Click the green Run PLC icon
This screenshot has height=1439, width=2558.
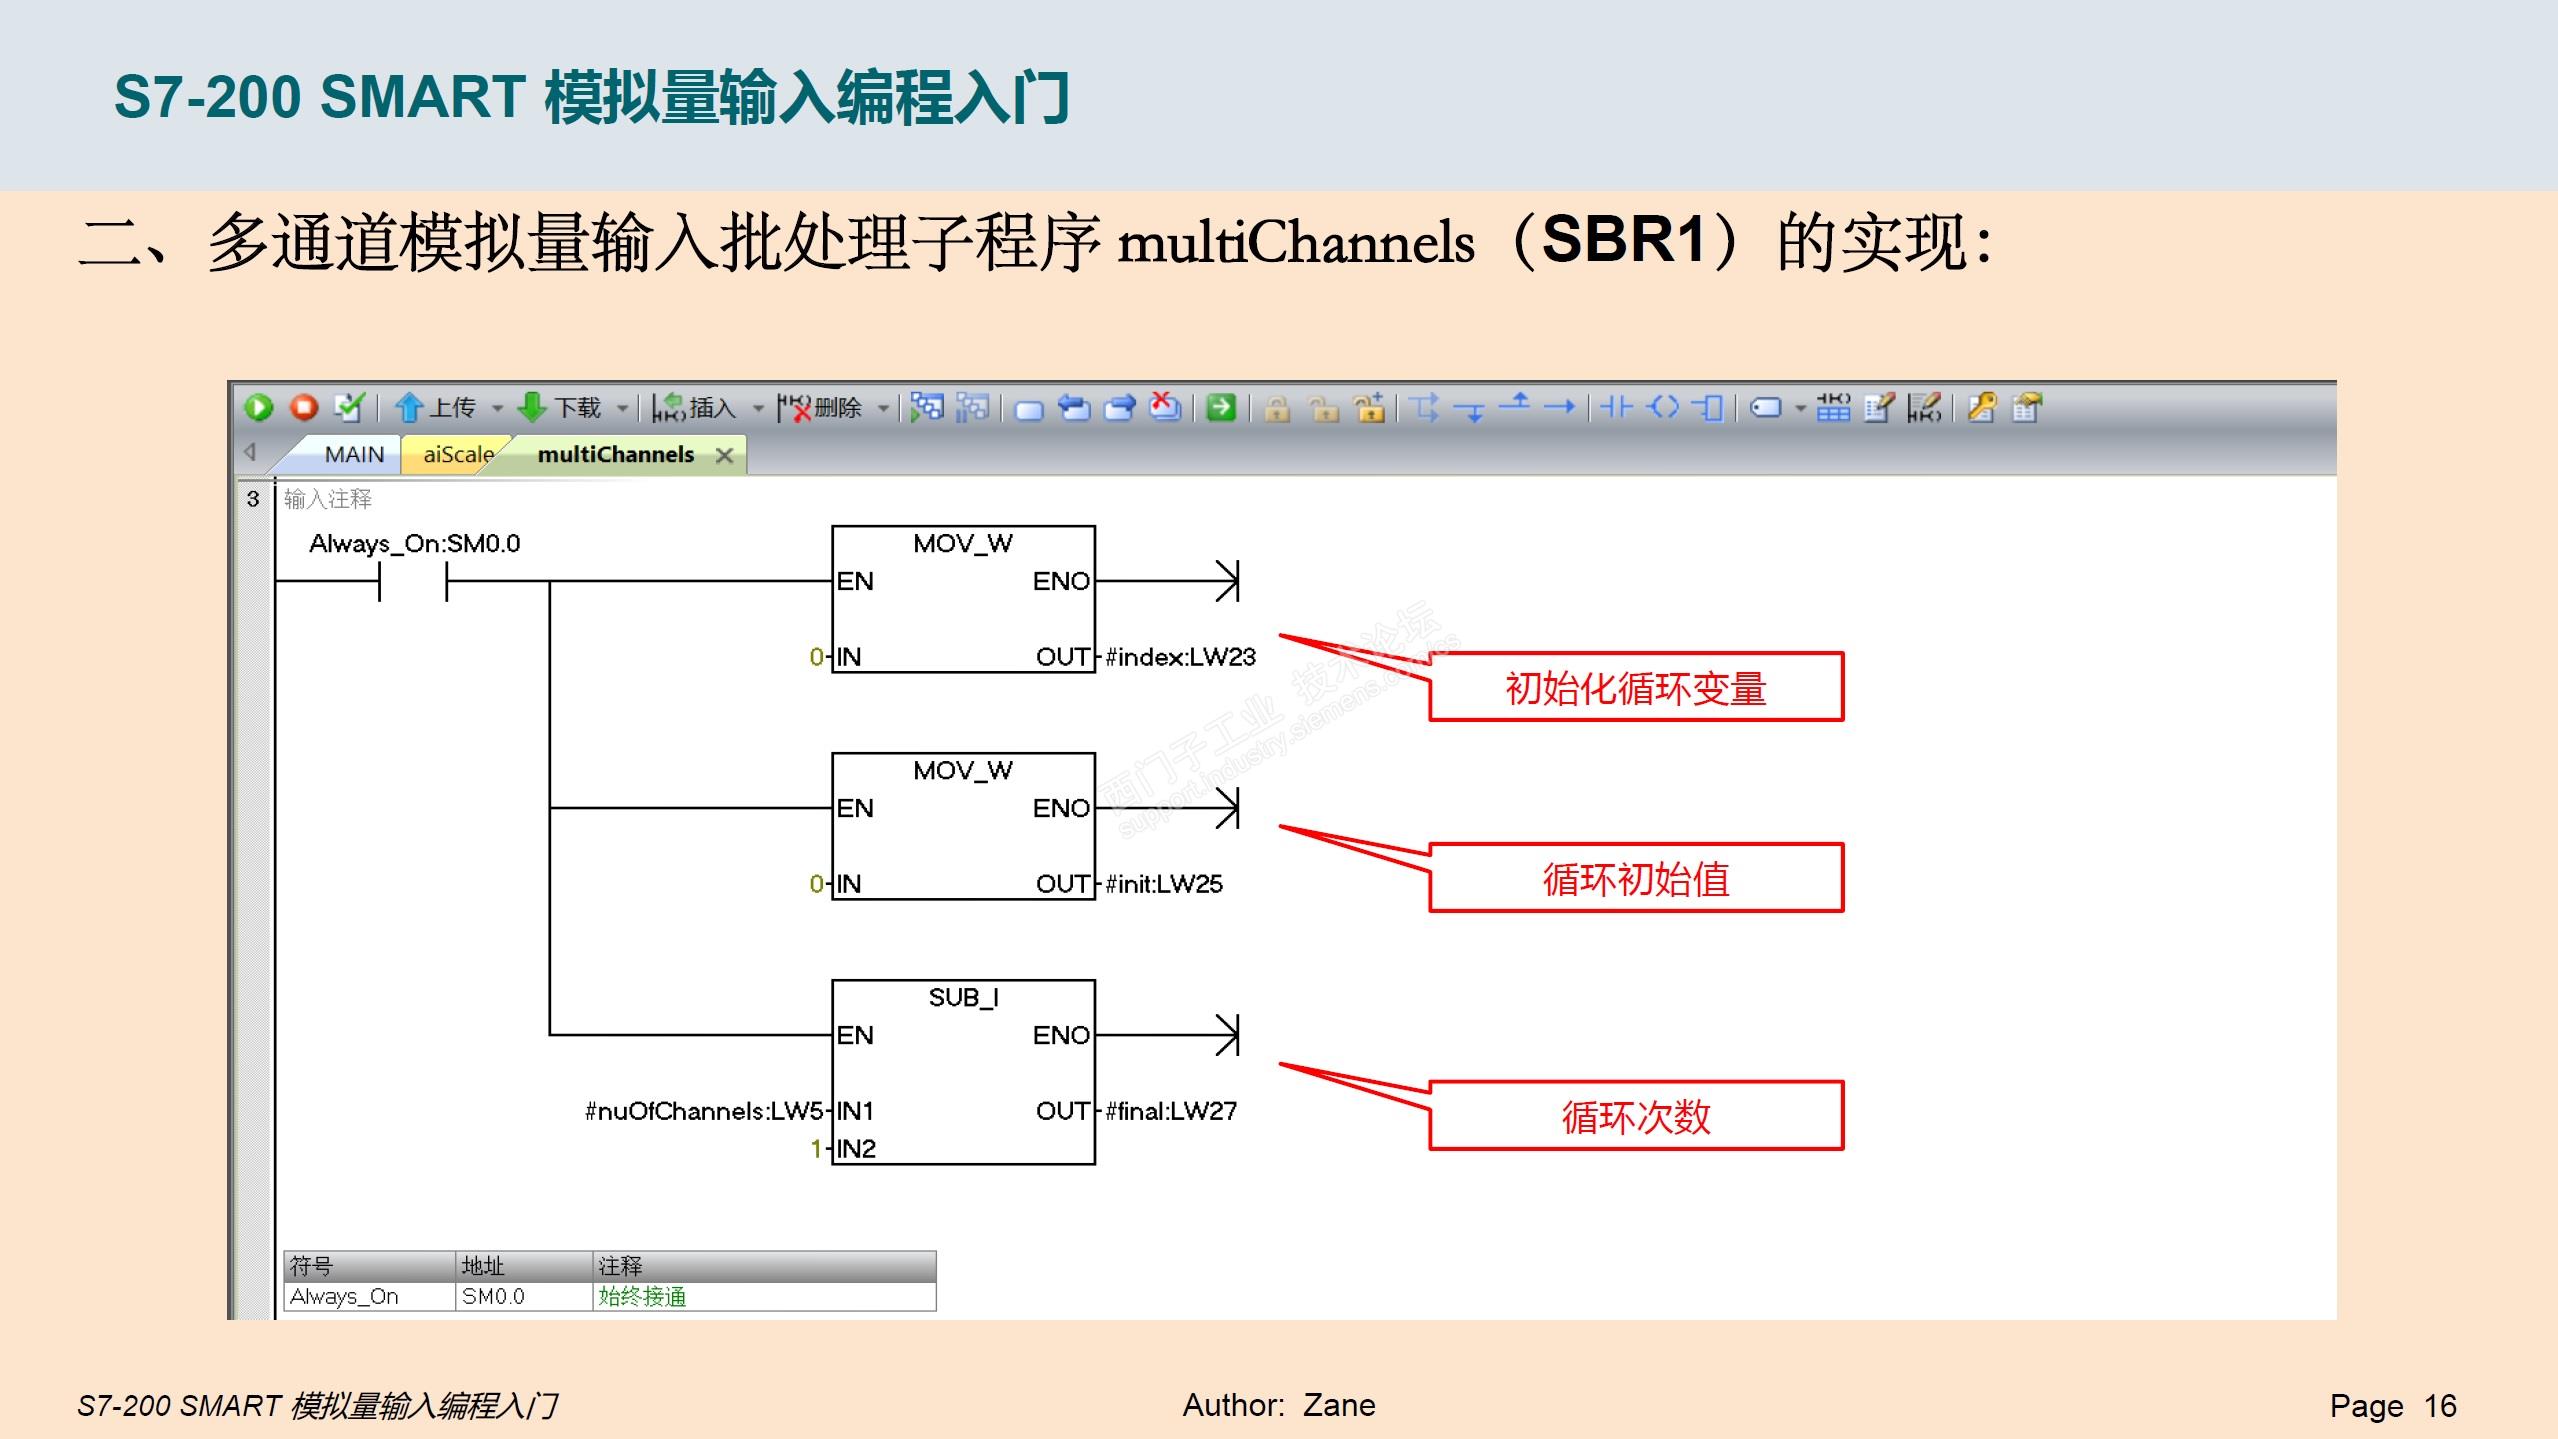[259, 408]
